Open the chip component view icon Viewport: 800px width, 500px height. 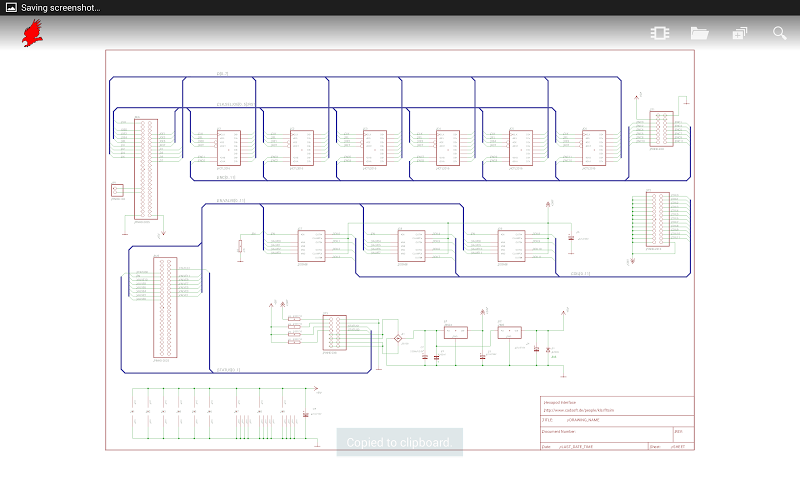point(660,33)
